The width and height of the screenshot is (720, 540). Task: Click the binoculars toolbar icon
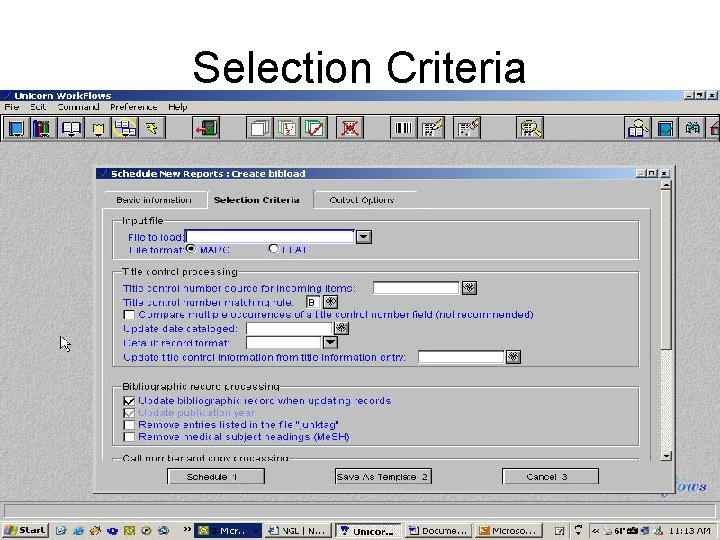(692, 128)
